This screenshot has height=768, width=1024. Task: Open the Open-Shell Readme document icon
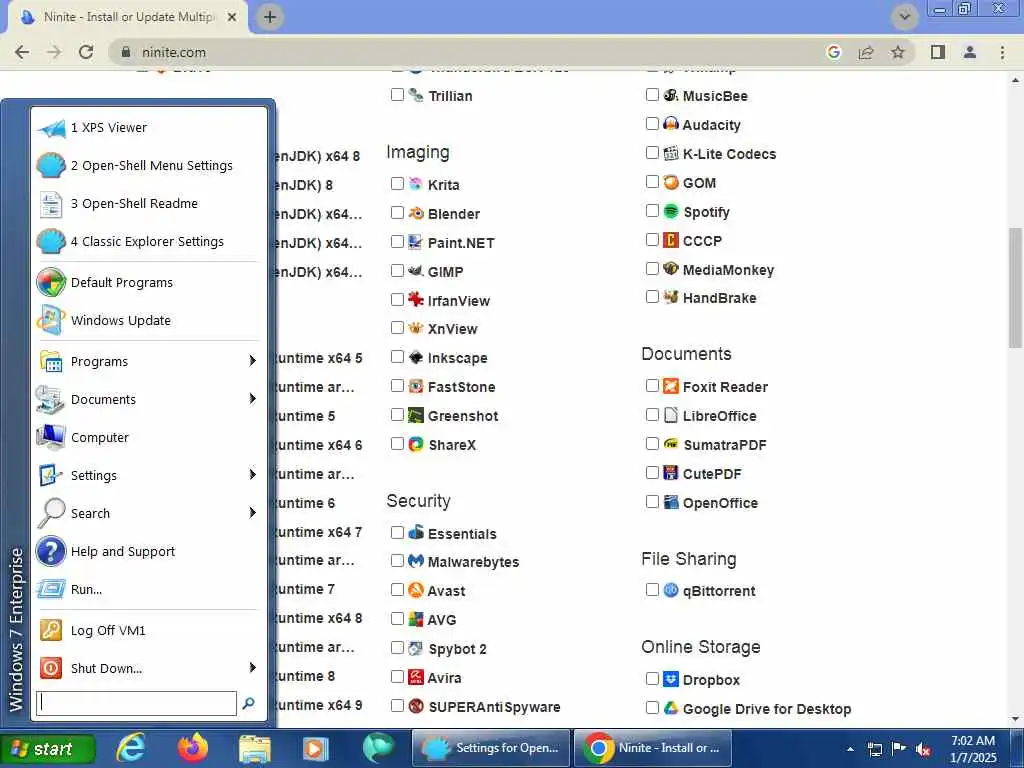(x=50, y=204)
